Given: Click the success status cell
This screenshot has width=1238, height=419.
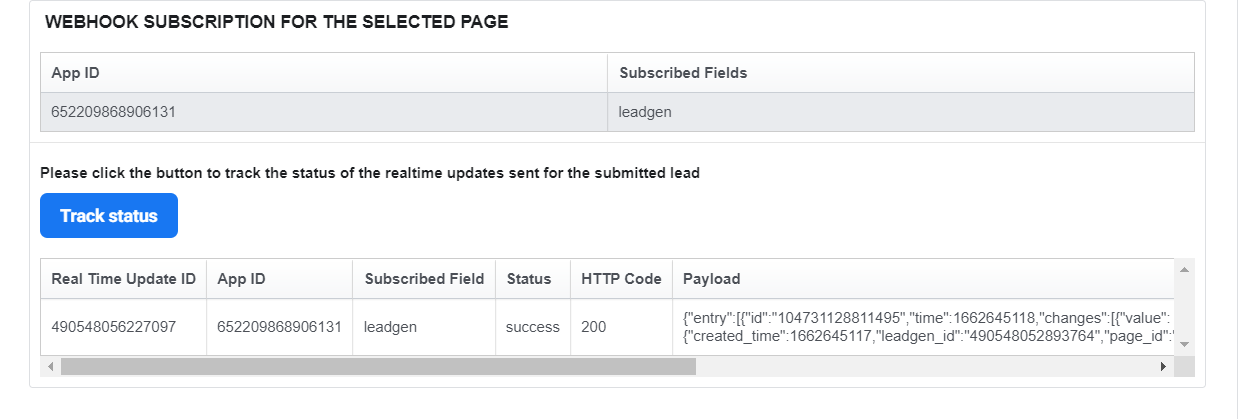Looking at the screenshot, I should coord(533,327).
